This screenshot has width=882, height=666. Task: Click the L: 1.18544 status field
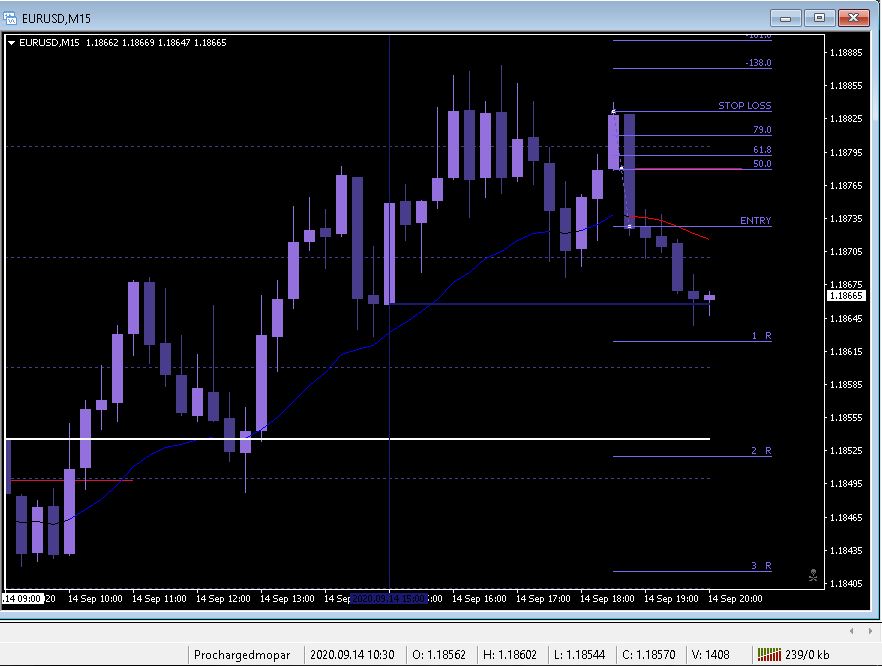(579, 655)
